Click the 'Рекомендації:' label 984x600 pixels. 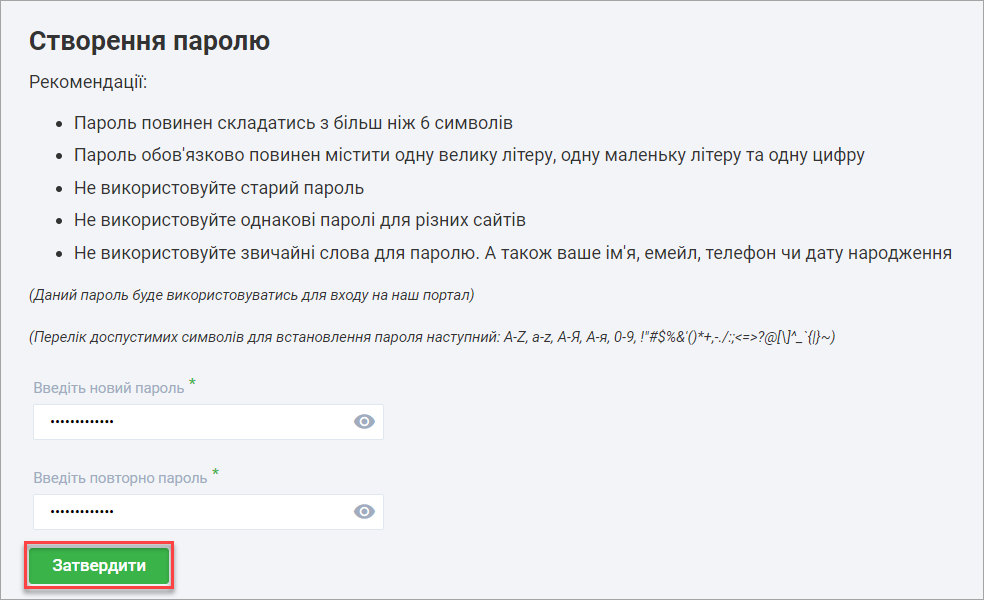point(88,81)
